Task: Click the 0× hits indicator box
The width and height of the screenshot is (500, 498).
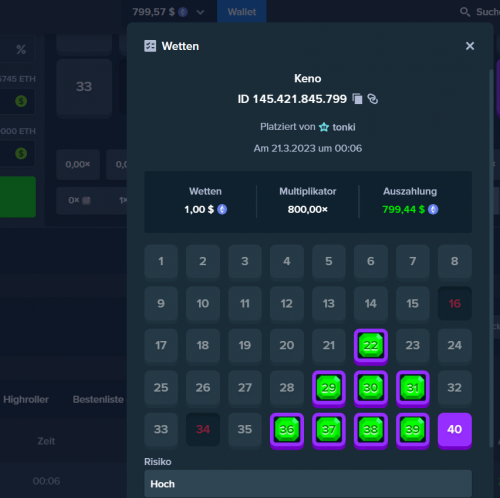Action: pos(79,200)
